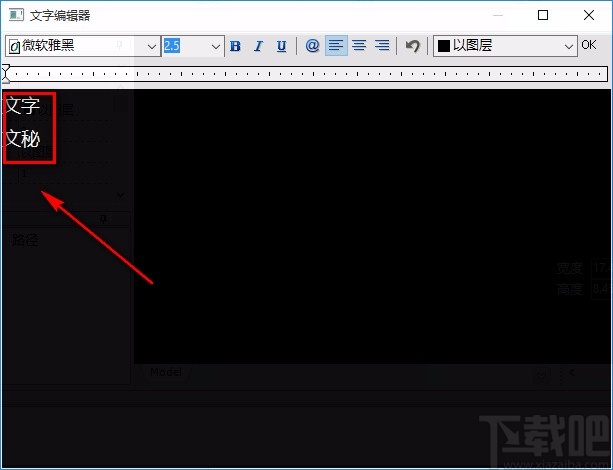Click the middle of the ruler bar
The height and width of the screenshot is (470, 613).
tap(306, 73)
